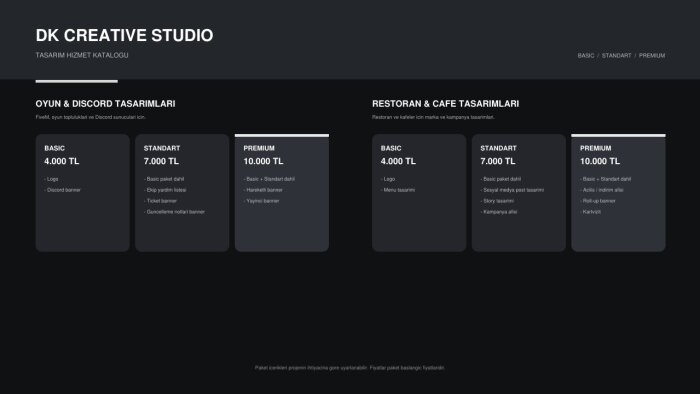Click Logo item in Oyun & Discord Basic
This screenshot has height=394, width=700.
coord(51,179)
